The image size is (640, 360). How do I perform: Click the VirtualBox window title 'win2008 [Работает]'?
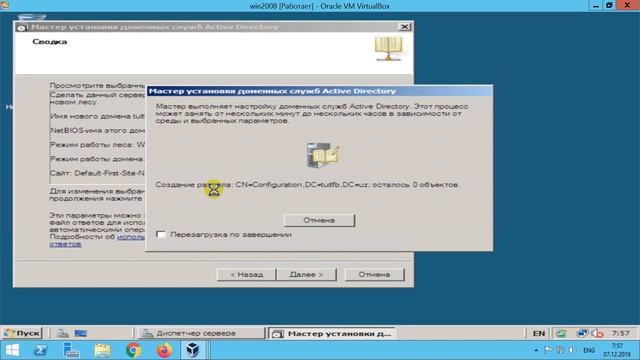coord(320,6)
